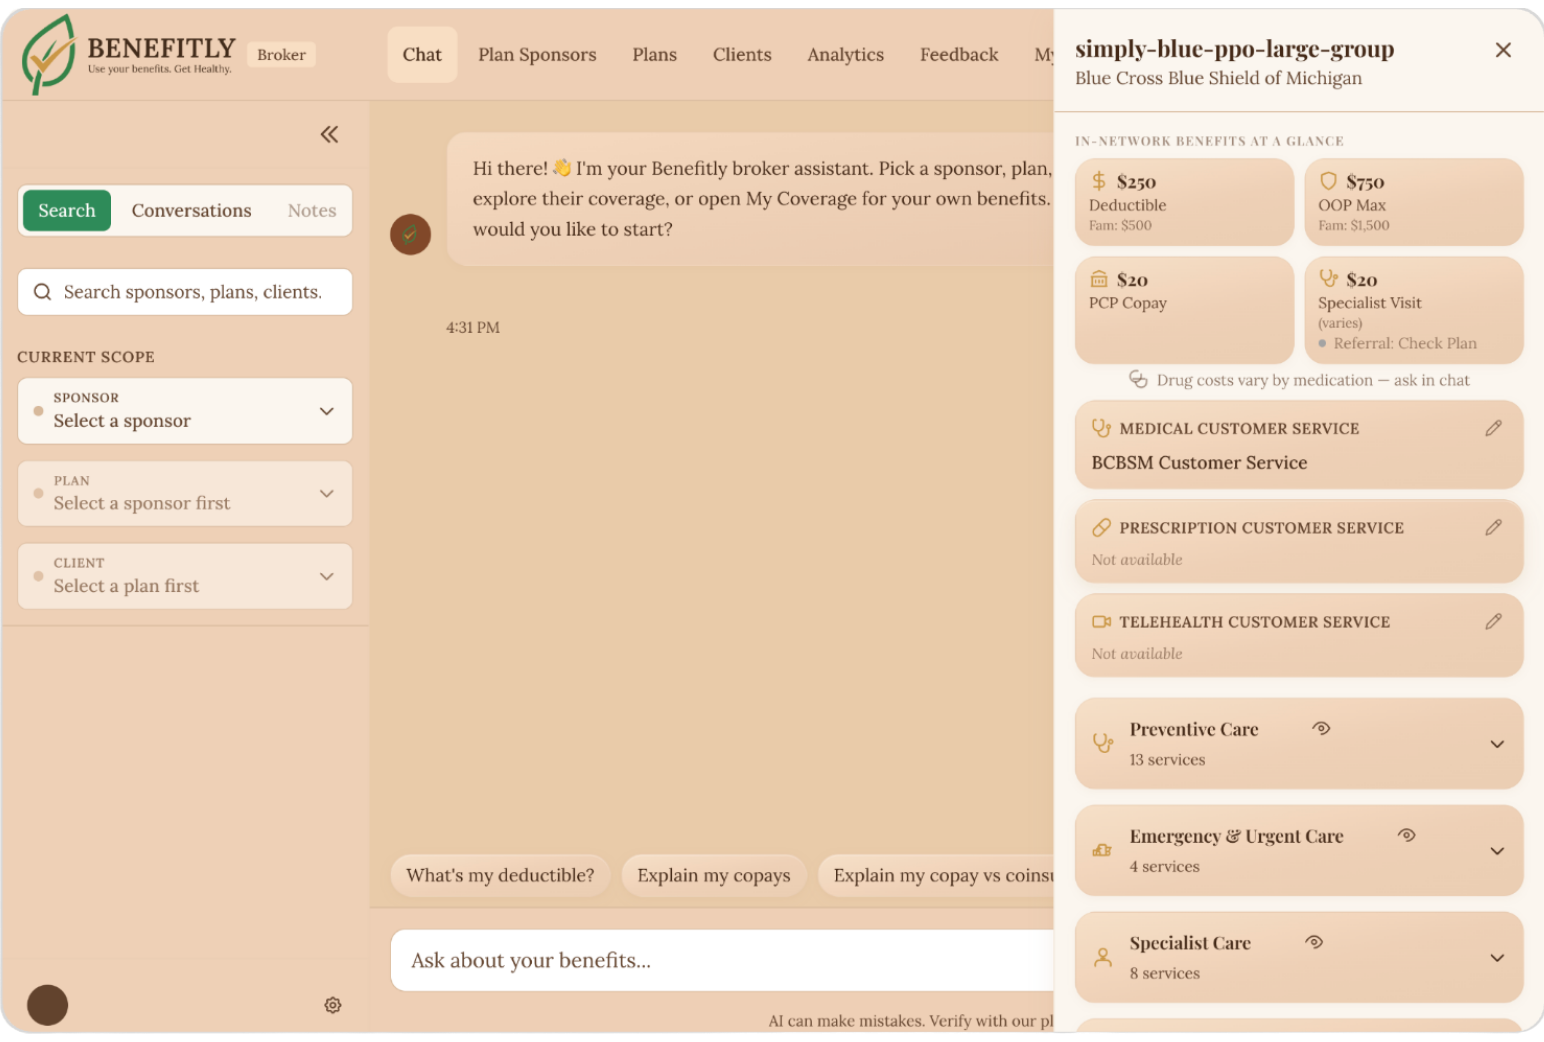The image size is (1544, 1042).
Task: Click the "Ask about your benefits..." input
Action: click(x=722, y=961)
